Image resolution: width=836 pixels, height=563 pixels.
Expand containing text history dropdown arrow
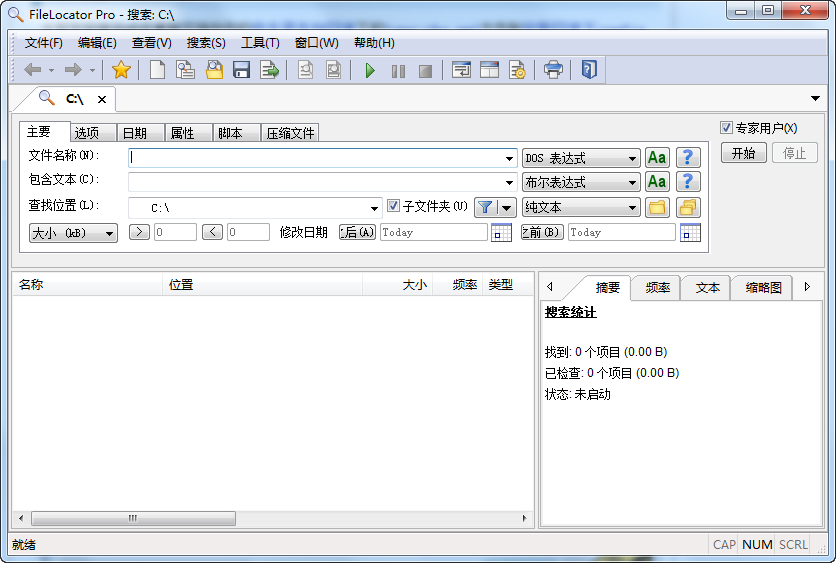pyautogui.click(x=509, y=182)
